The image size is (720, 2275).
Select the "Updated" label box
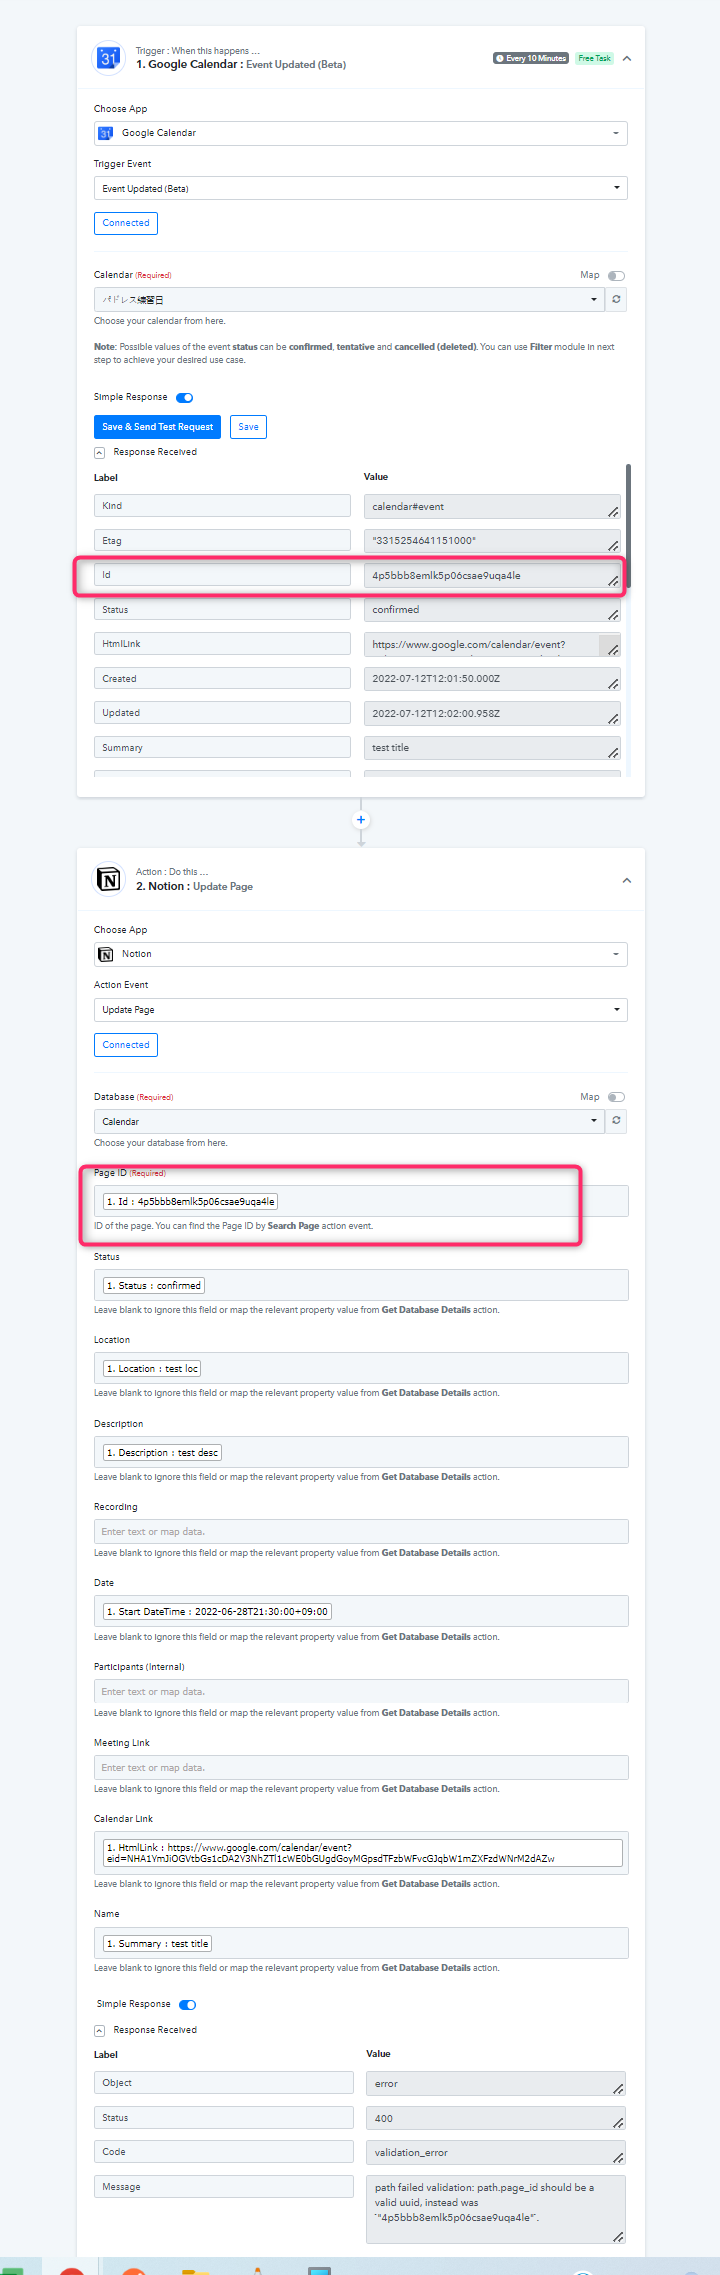222,713
